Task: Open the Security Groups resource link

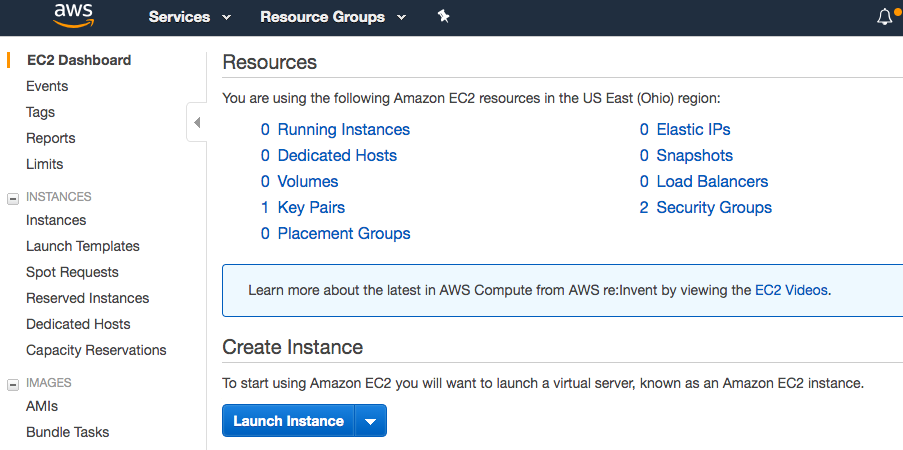Action: click(714, 207)
